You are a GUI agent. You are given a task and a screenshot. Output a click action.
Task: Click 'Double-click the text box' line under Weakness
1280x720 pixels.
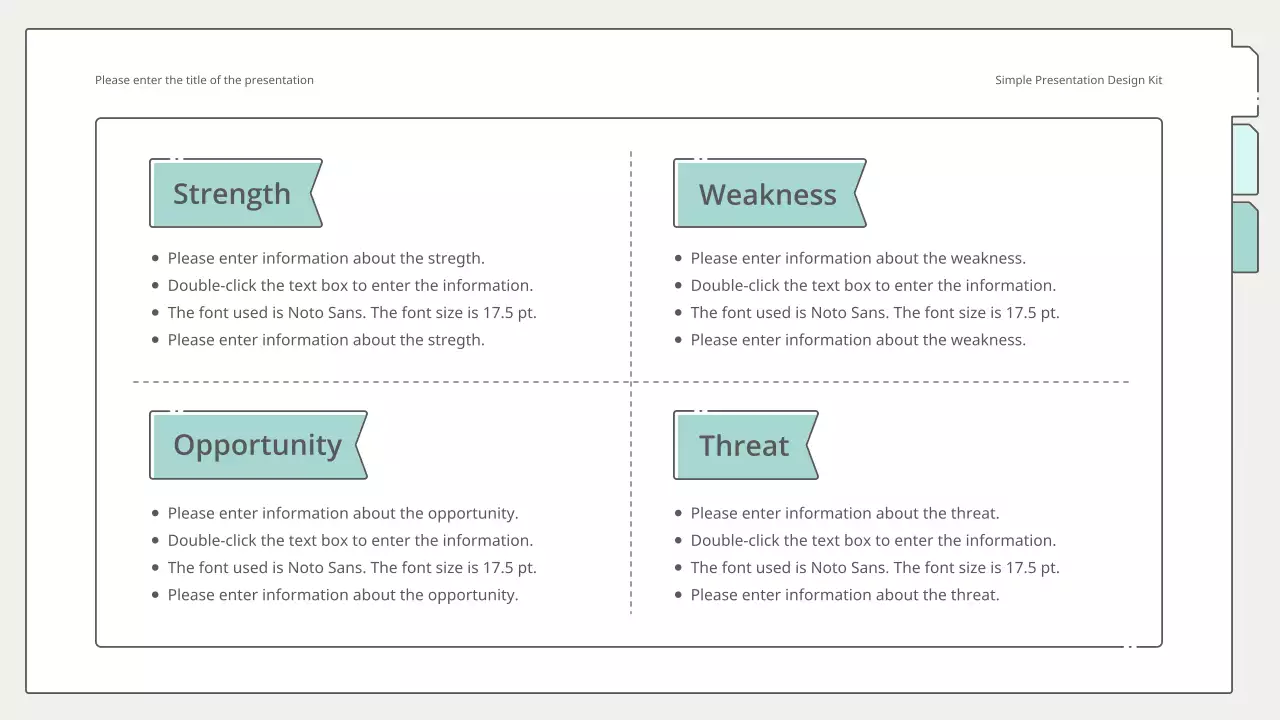873,285
